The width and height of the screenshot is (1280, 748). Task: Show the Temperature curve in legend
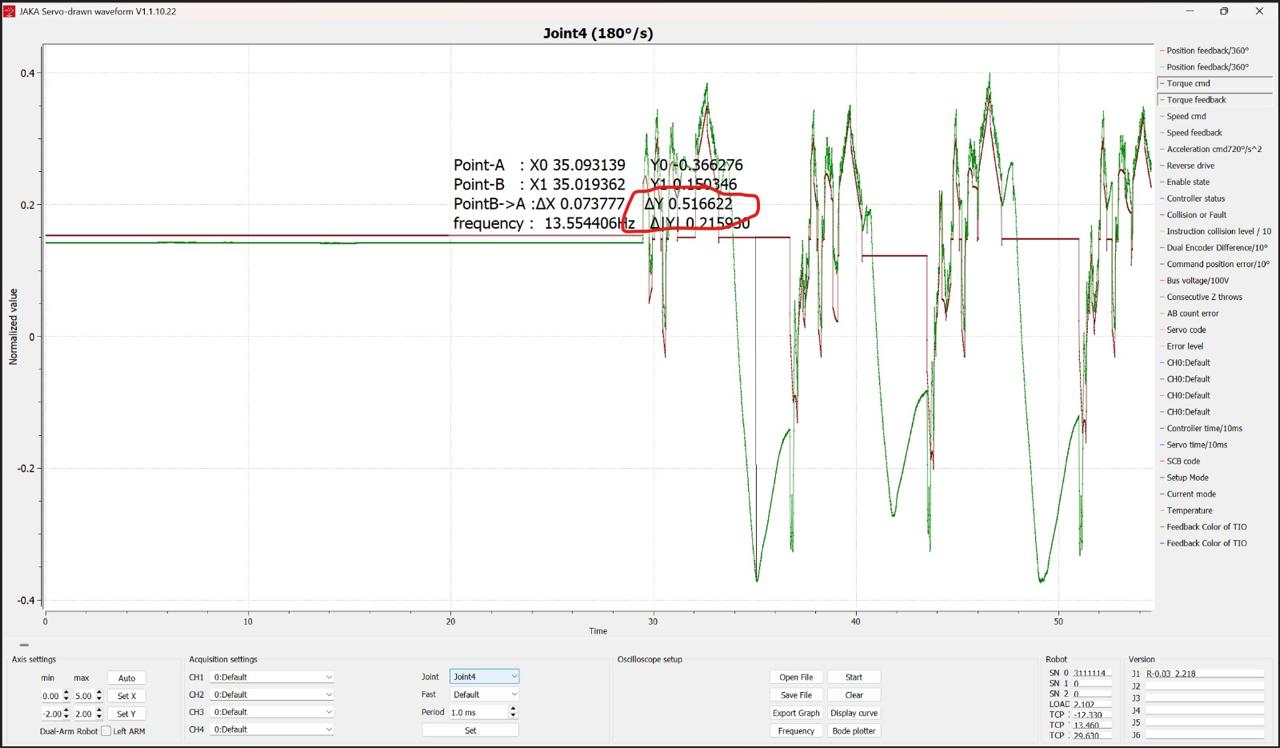[x=1189, y=511]
